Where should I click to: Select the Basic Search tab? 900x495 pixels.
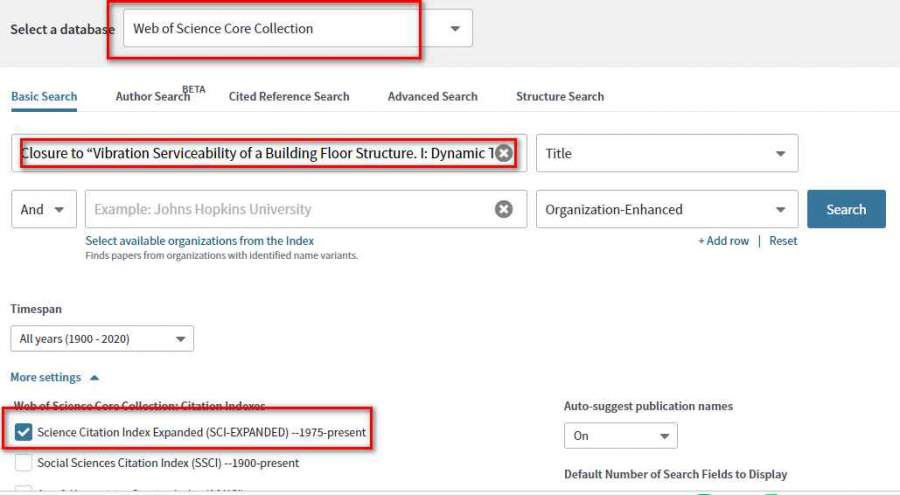pos(44,96)
